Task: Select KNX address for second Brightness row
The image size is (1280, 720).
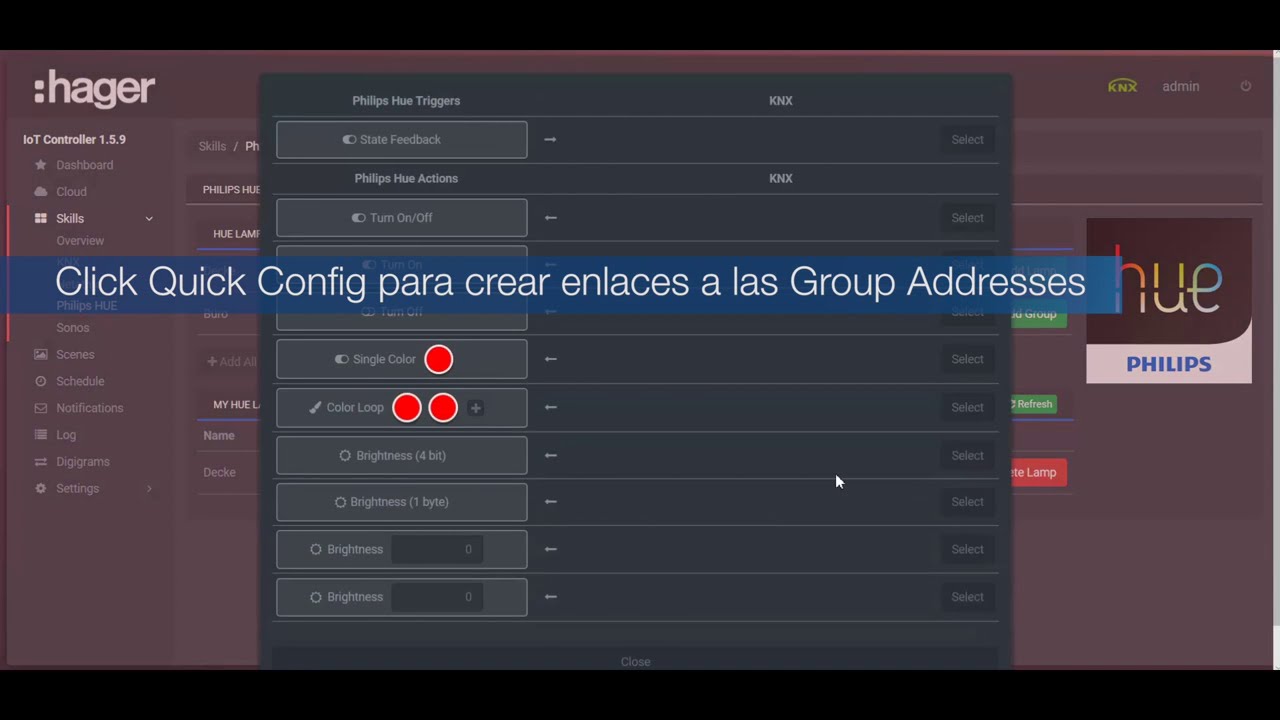Action: point(967,597)
